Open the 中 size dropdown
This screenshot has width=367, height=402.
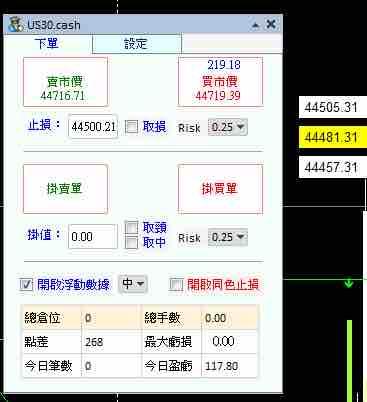[133, 284]
